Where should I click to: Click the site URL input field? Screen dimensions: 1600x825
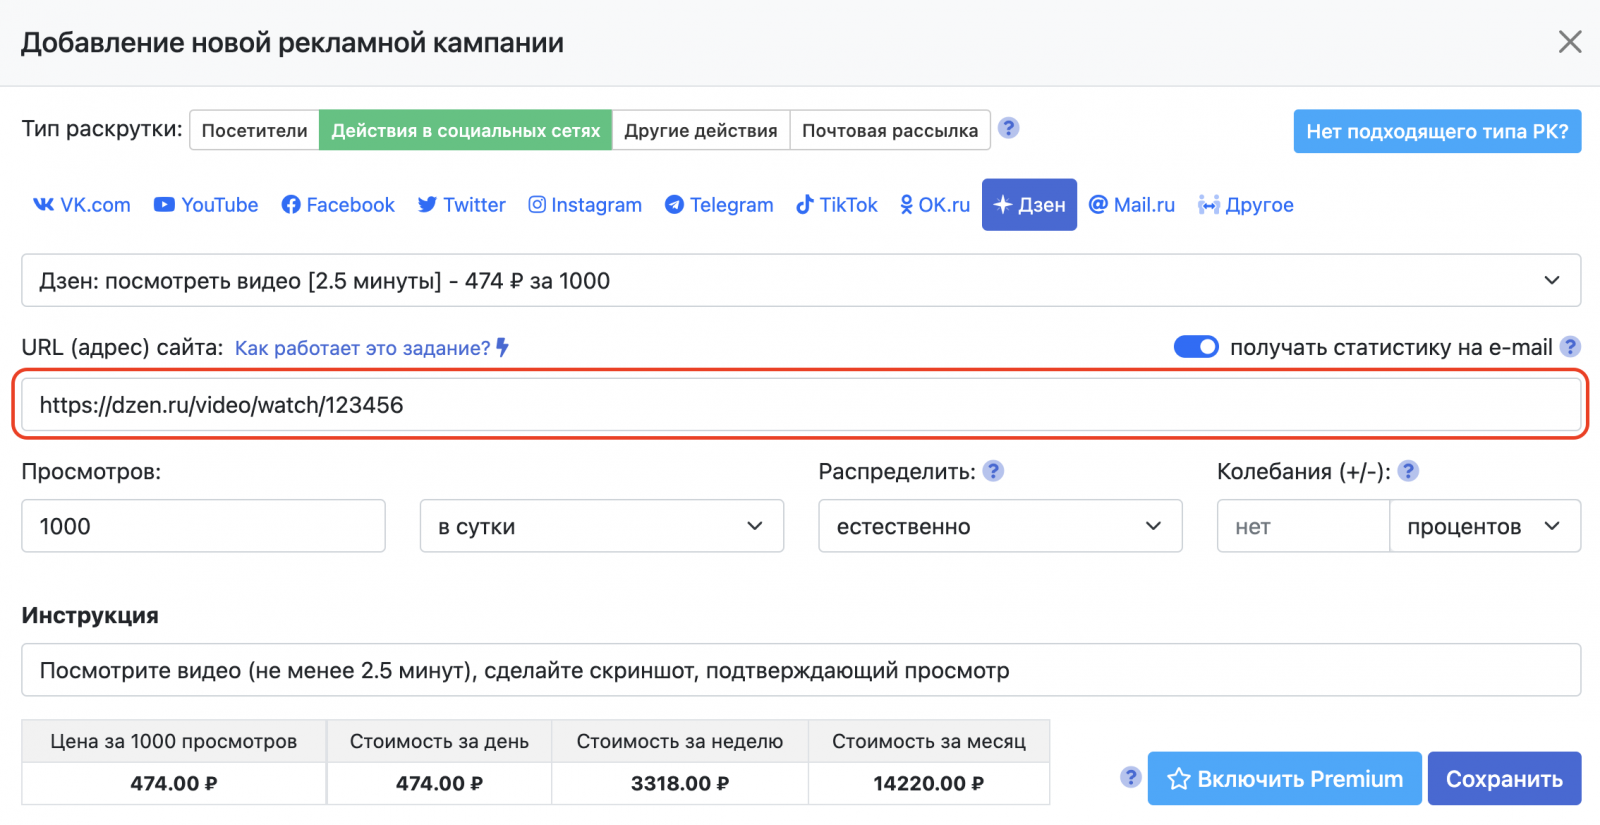800,405
